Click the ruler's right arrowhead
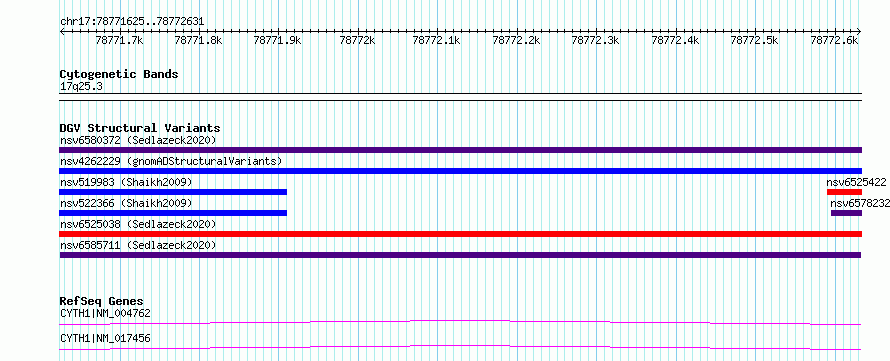The image size is (890, 361). click(859, 32)
